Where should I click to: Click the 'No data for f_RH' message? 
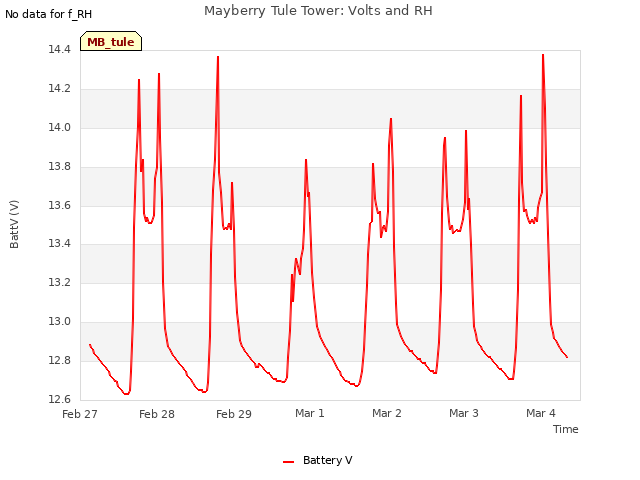coord(49,14)
